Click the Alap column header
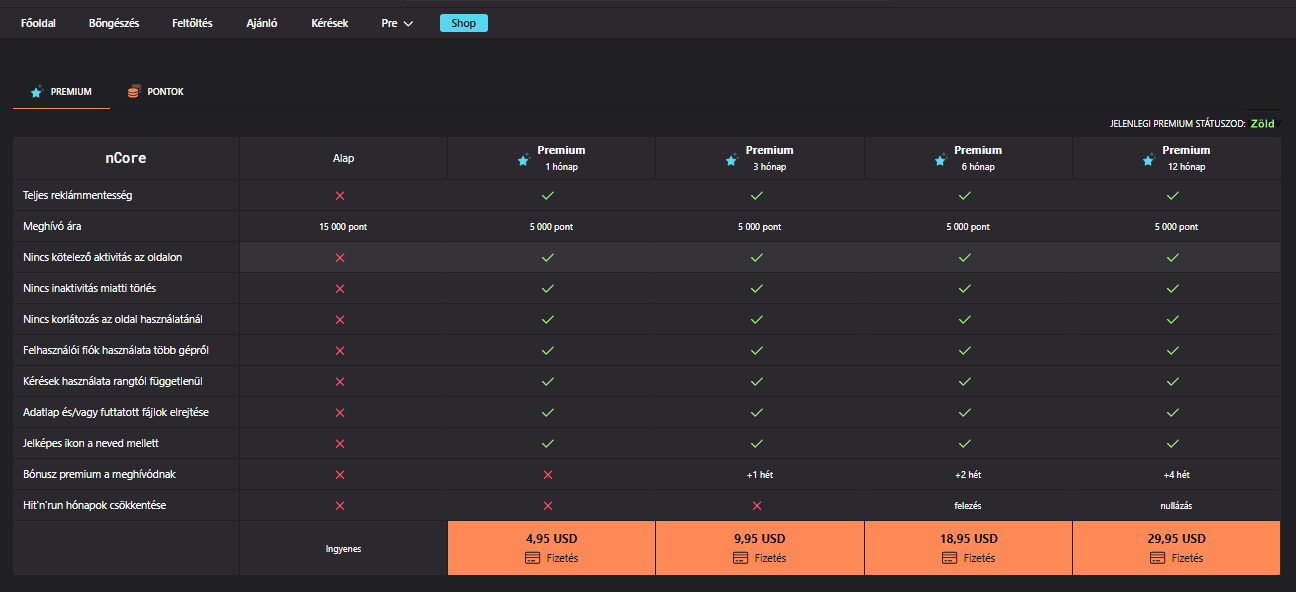 tap(343, 158)
